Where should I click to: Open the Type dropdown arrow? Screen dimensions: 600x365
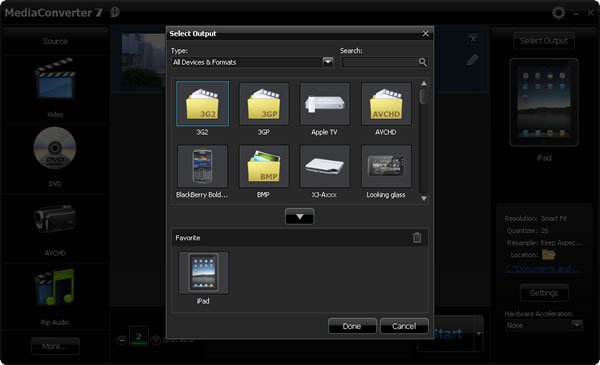point(328,62)
